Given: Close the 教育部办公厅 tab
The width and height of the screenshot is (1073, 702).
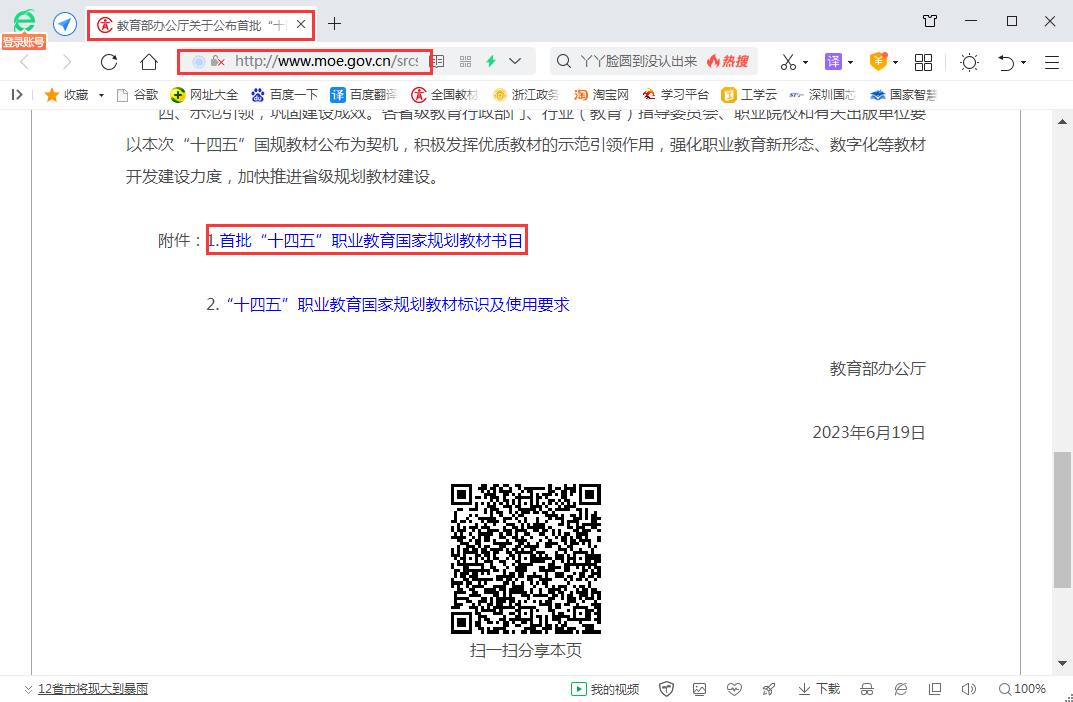Looking at the screenshot, I should pos(301,25).
